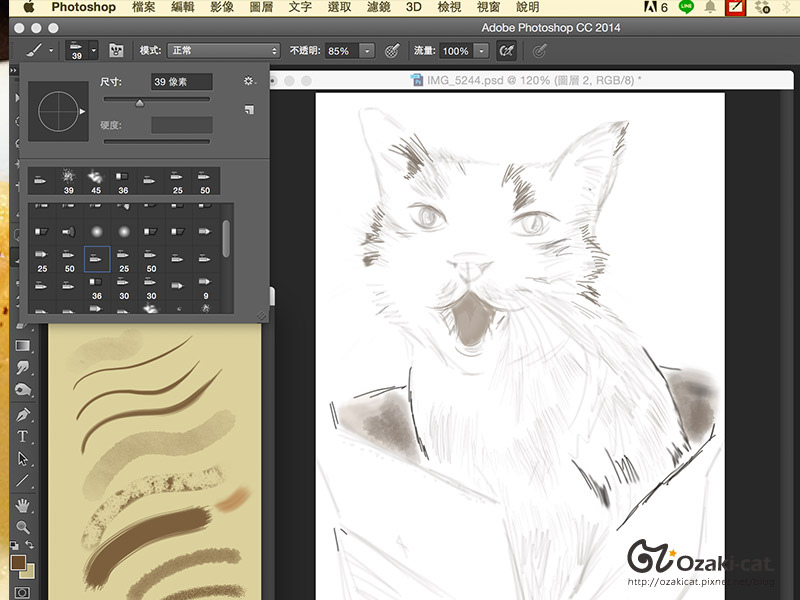Viewport: 800px width, 600px height.
Task: Choose the Path Selection arrow tool
Action: (x=22, y=459)
